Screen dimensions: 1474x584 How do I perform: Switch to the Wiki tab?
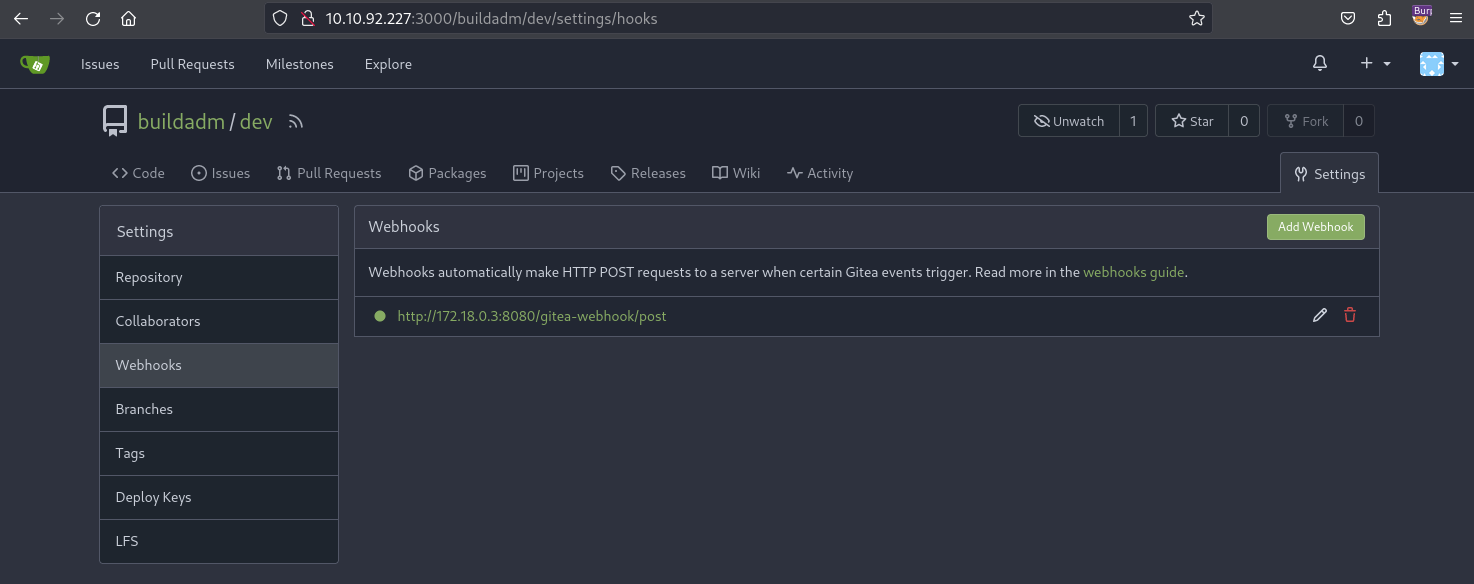click(736, 173)
